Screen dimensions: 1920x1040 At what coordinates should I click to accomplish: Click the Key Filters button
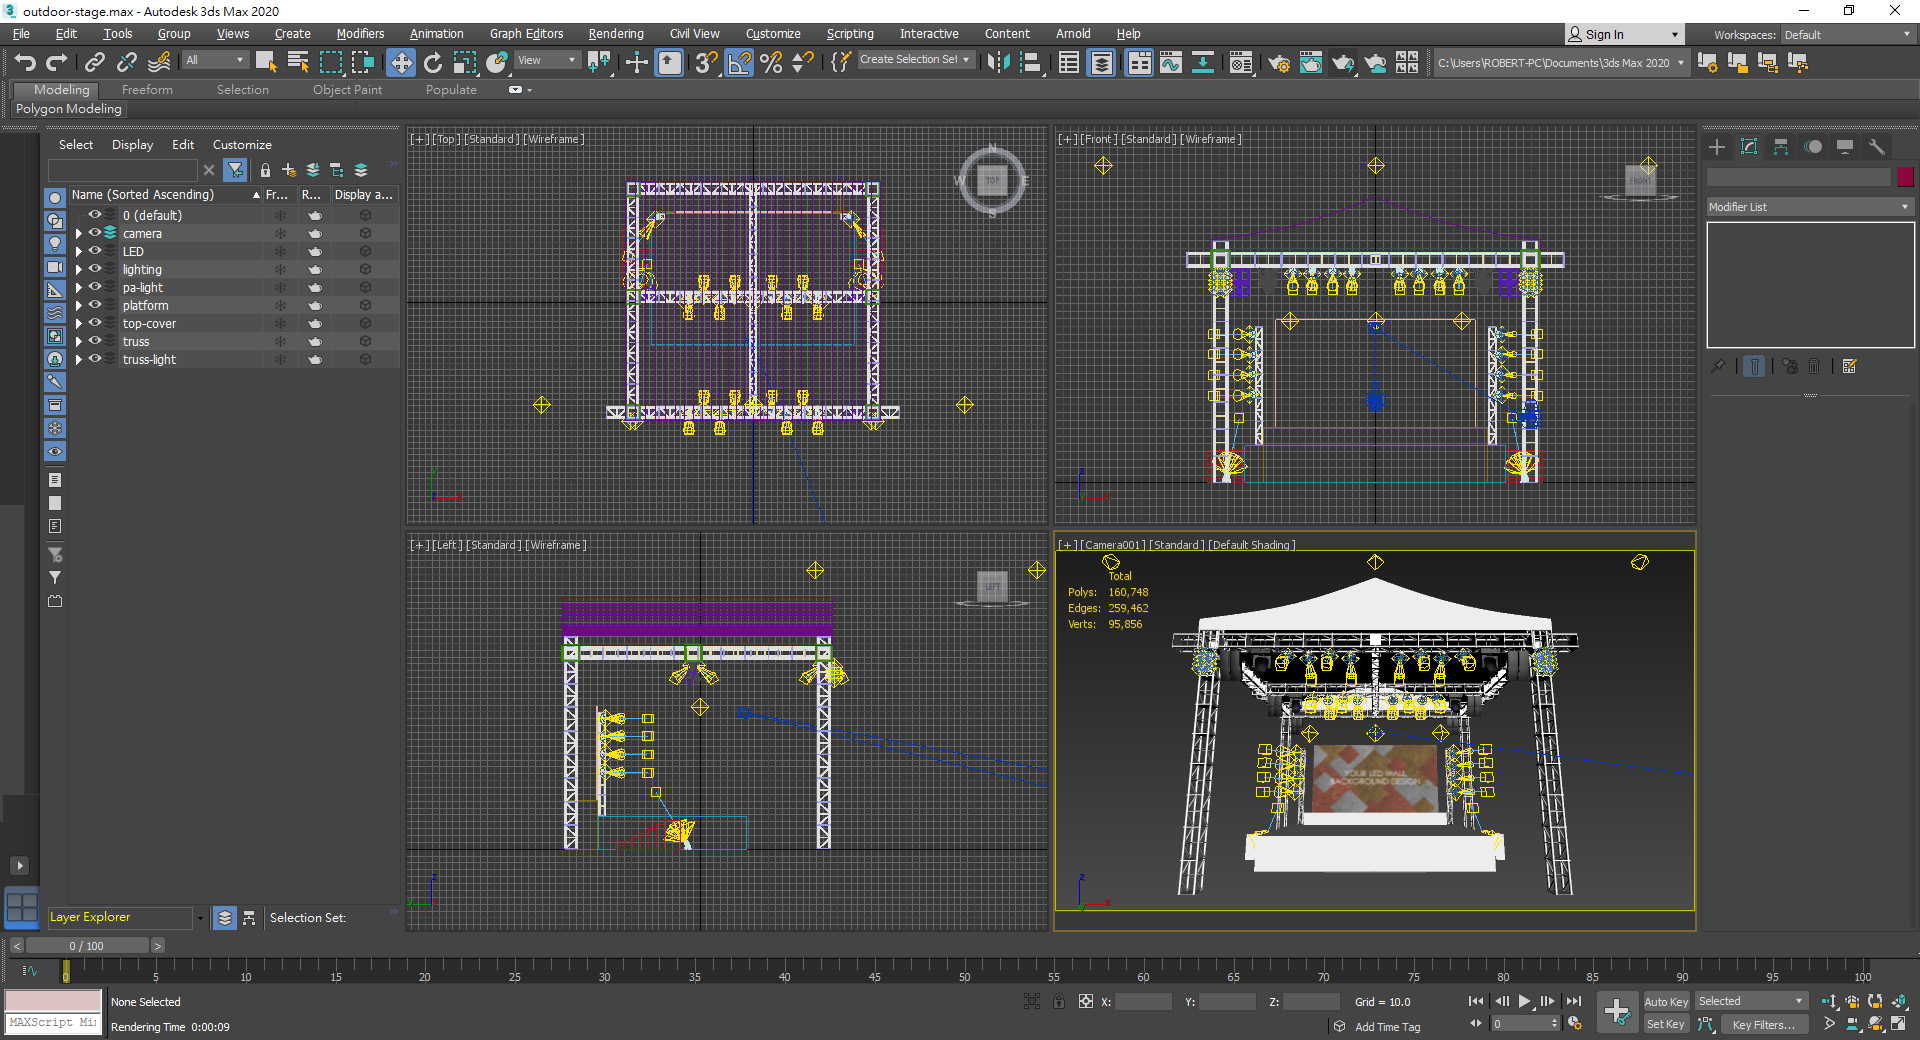pos(1763,1024)
